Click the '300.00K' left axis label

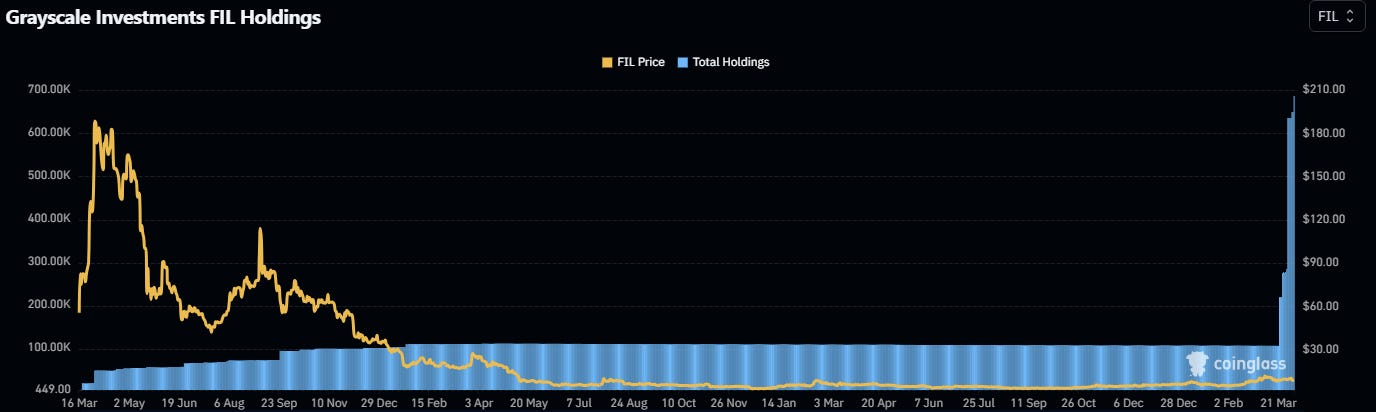[x=49, y=262]
